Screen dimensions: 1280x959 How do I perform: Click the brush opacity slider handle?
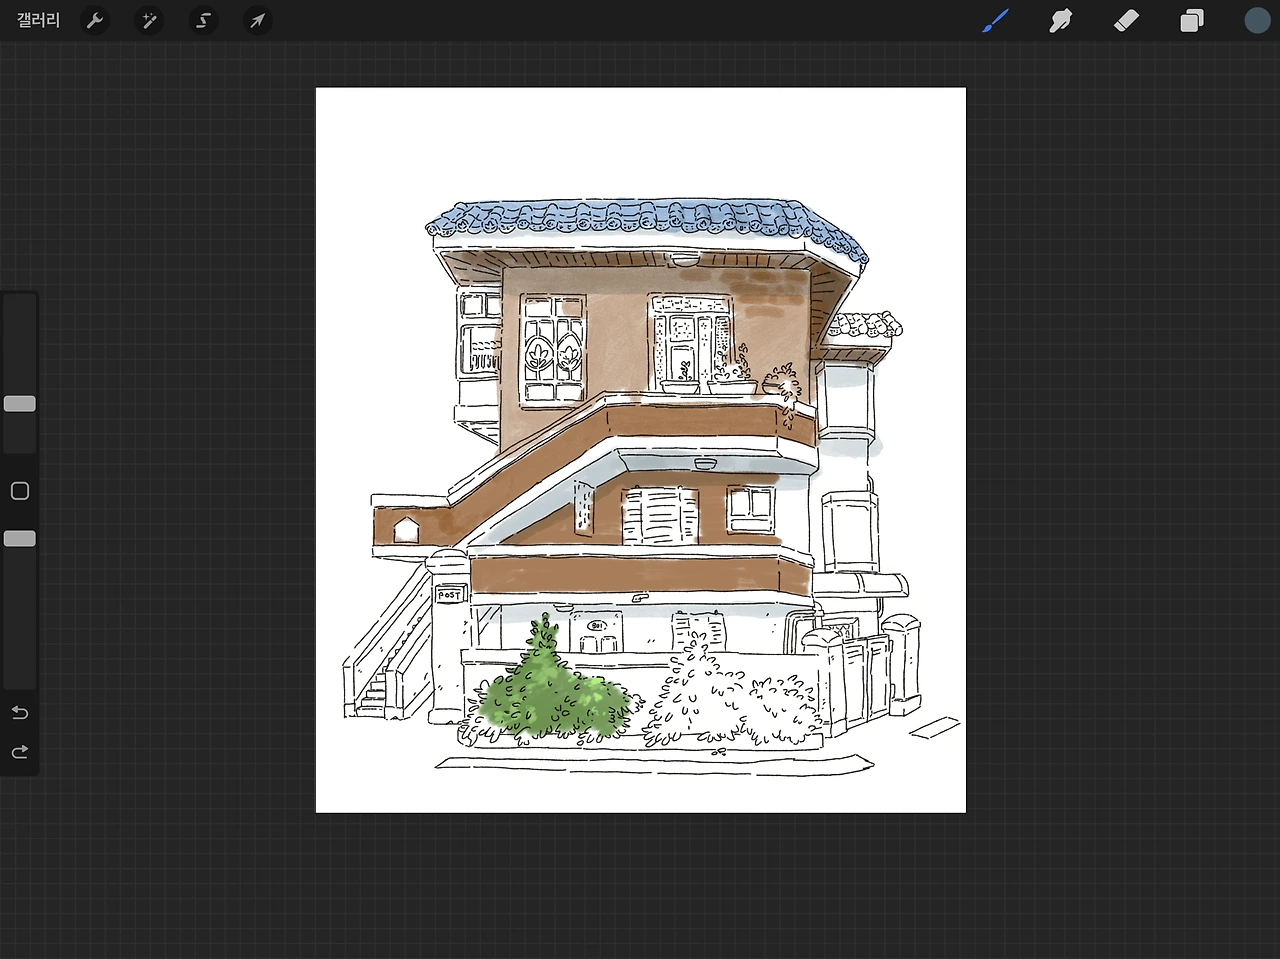[20, 539]
